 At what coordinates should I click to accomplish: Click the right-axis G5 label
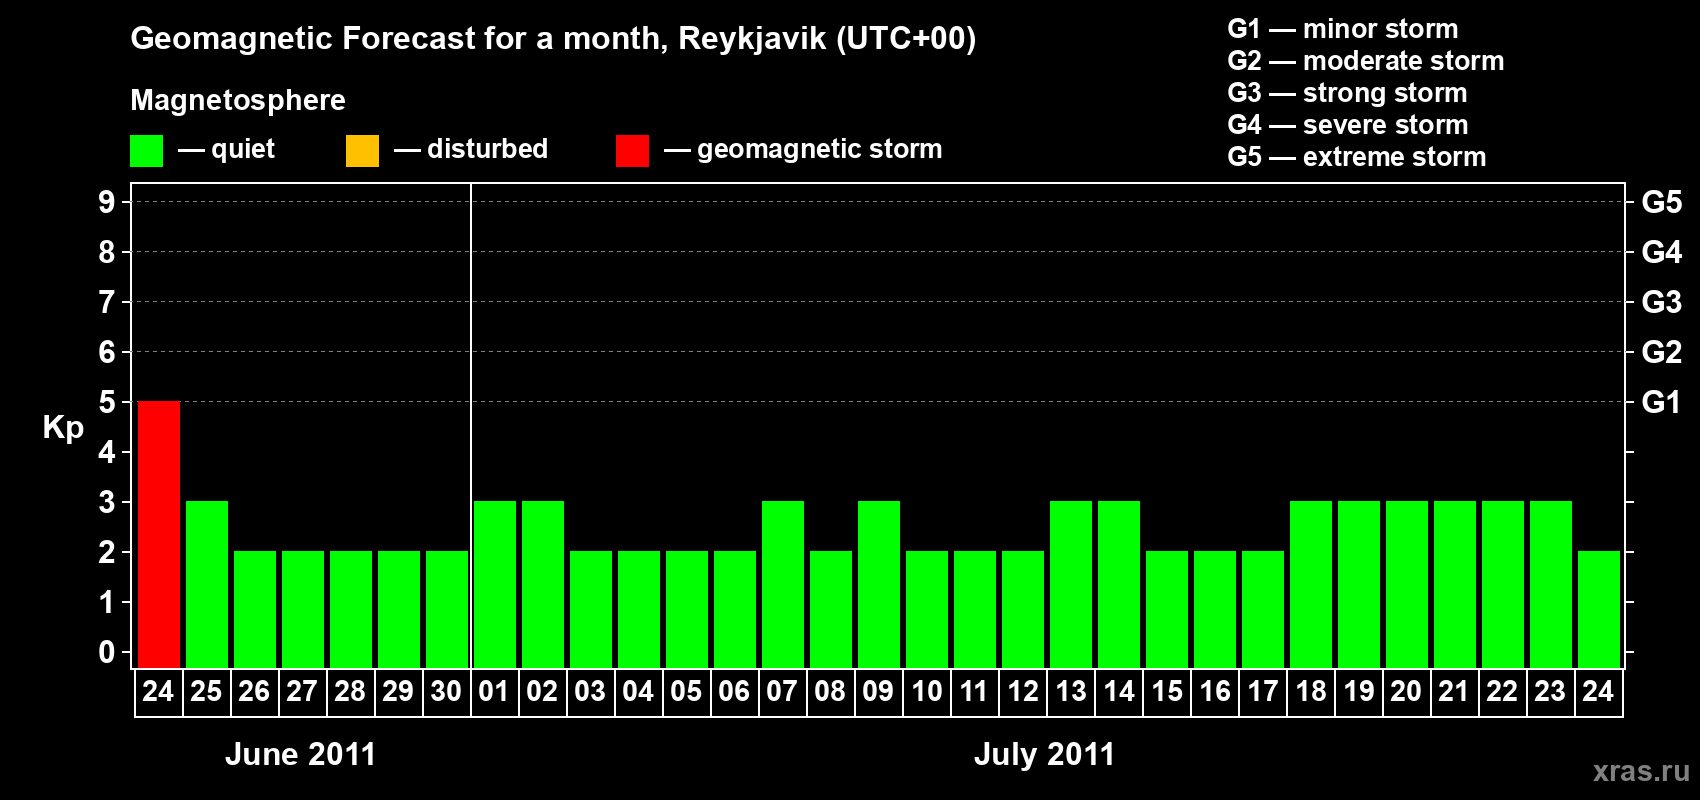coord(1662,202)
